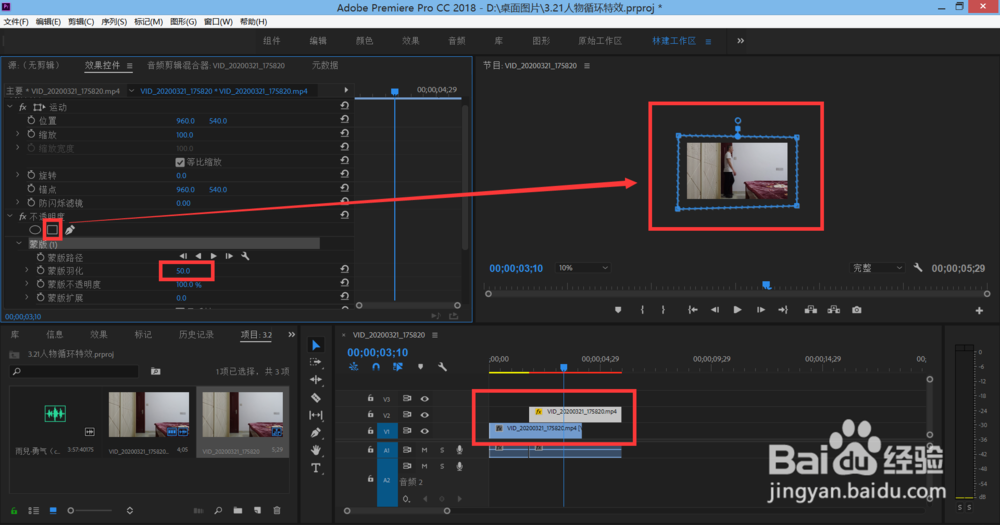Play the program monitor

737,310
